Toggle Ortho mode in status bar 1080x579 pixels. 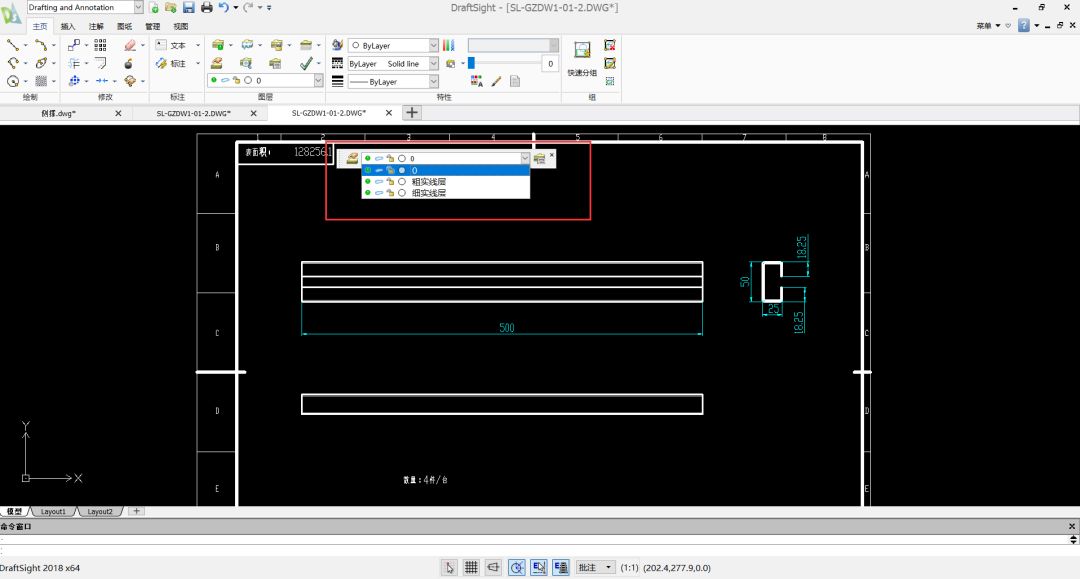click(493, 567)
